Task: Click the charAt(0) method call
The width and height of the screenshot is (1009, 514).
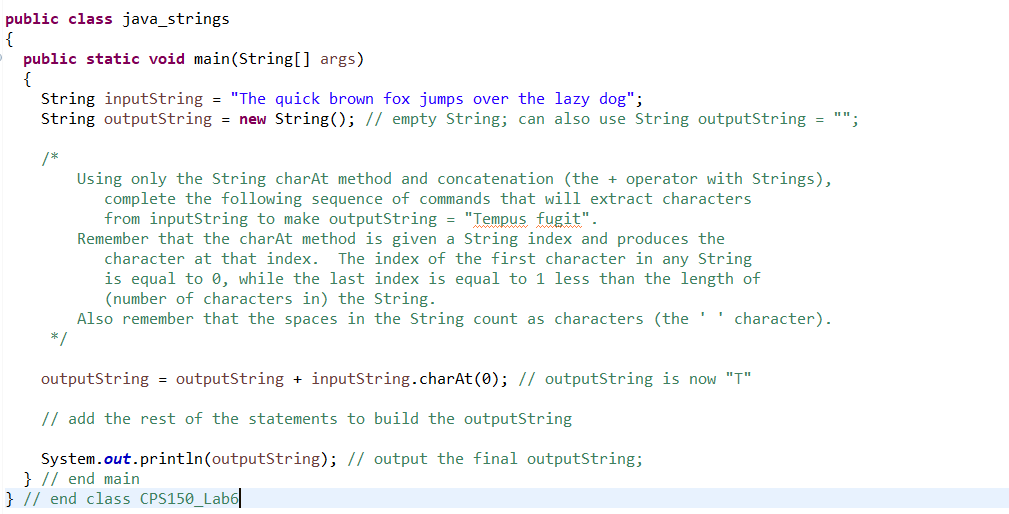Action: click(459, 379)
